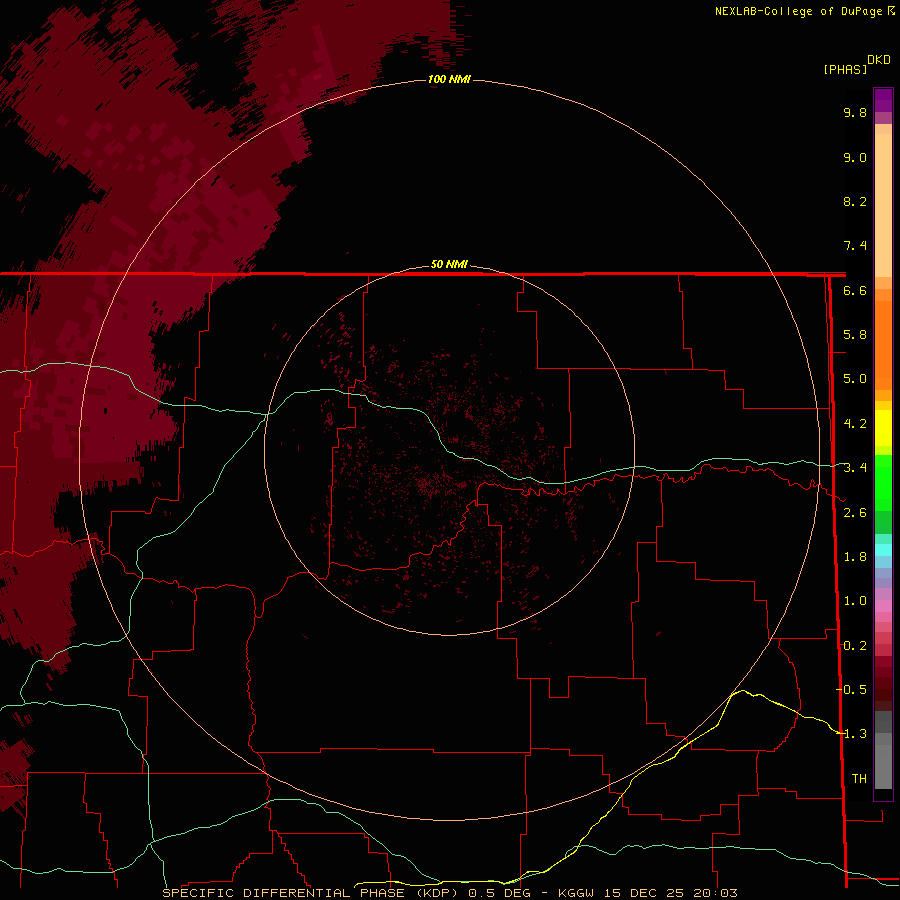Click the 3.4 legend value
Screen dimensions: 900x900
(x=855, y=468)
